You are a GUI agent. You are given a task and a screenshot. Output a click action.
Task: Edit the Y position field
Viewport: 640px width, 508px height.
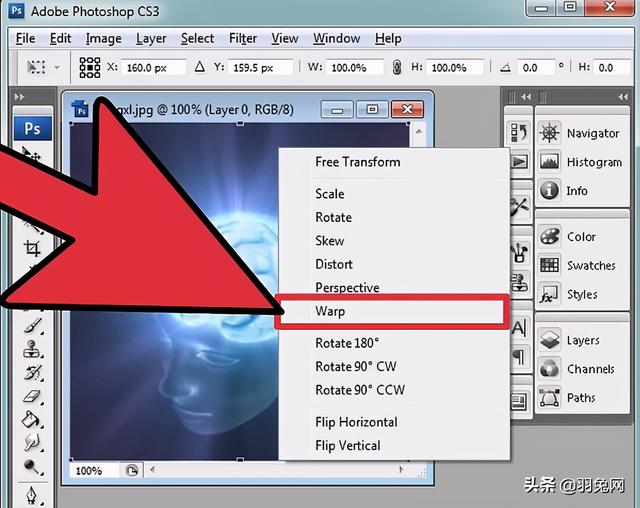(x=260, y=67)
